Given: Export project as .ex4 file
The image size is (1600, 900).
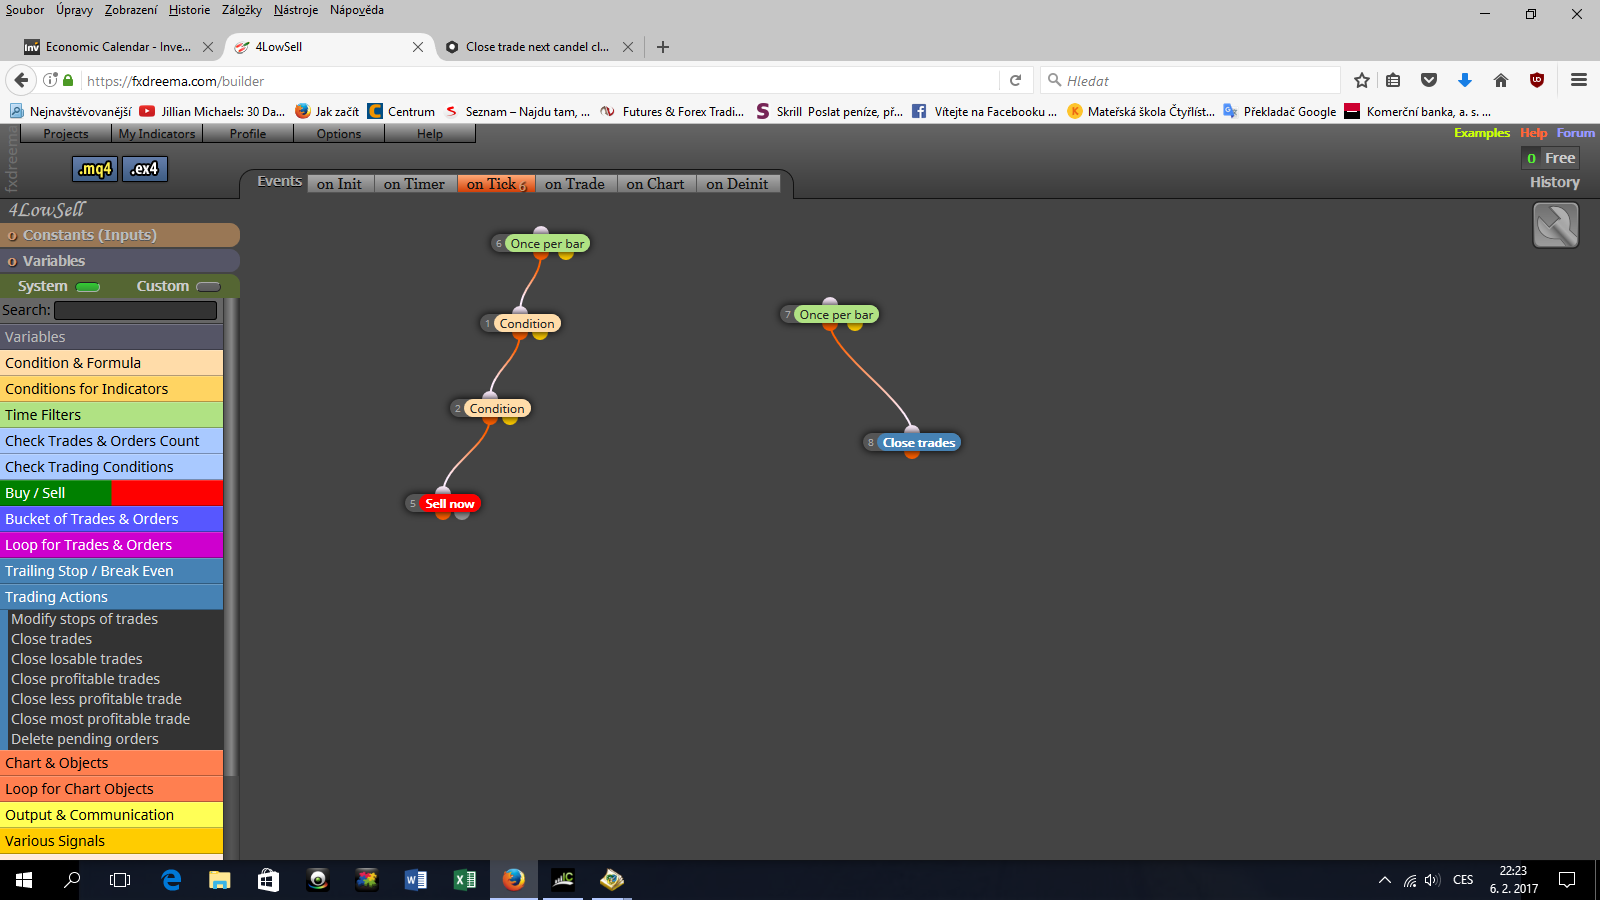Looking at the screenshot, I should [145, 169].
